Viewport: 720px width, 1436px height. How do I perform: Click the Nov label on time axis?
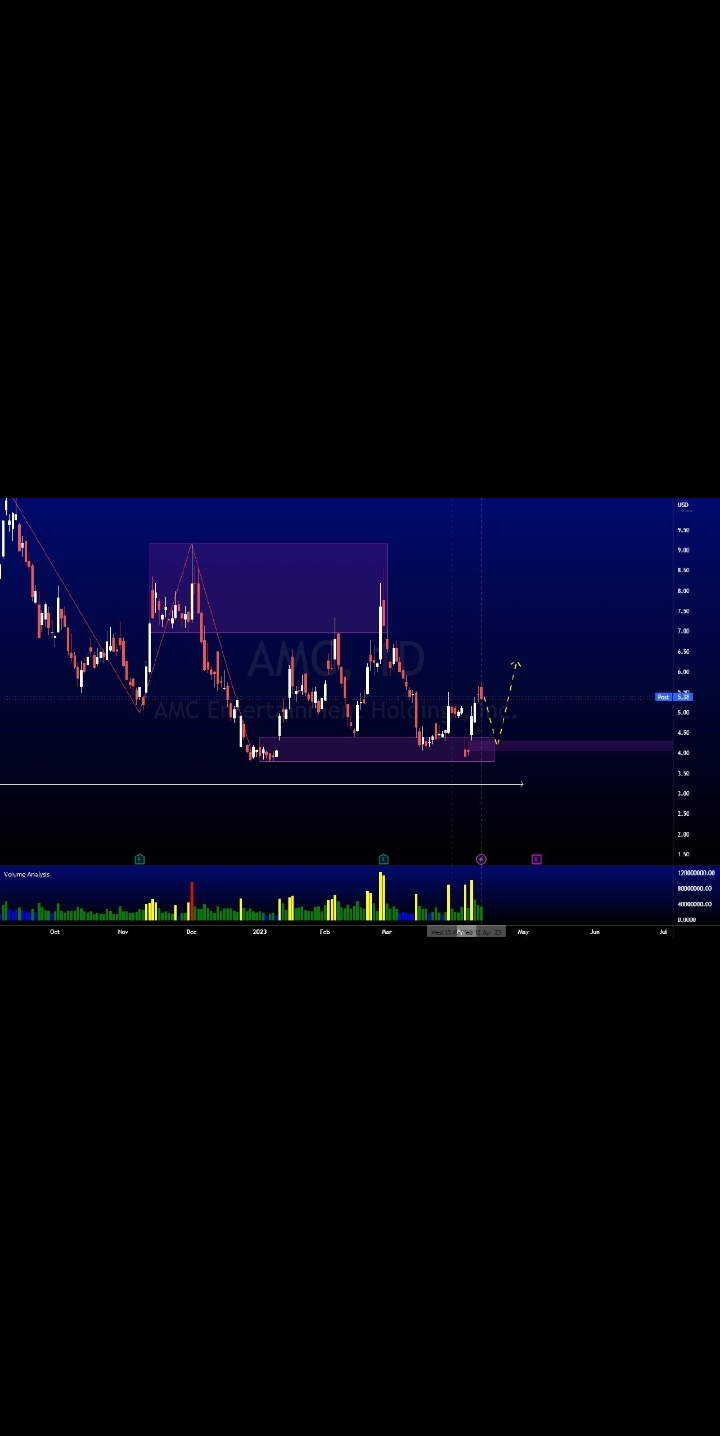point(123,932)
